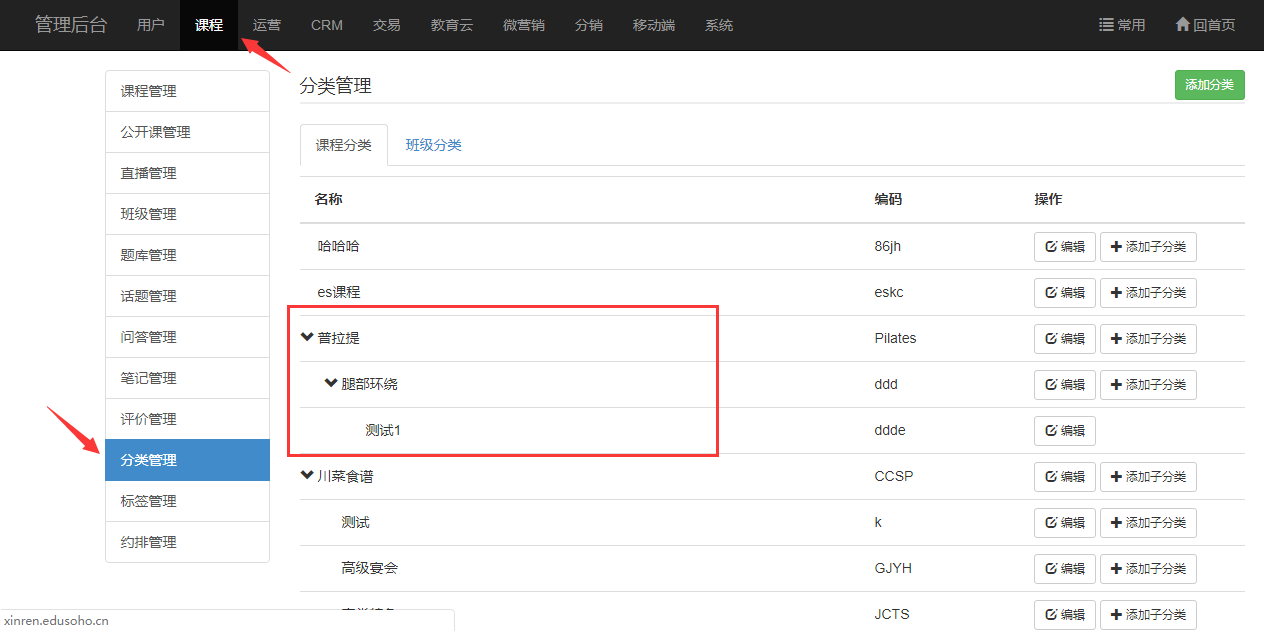Click the 管理后台 brand title

pyautogui.click(x=70, y=25)
